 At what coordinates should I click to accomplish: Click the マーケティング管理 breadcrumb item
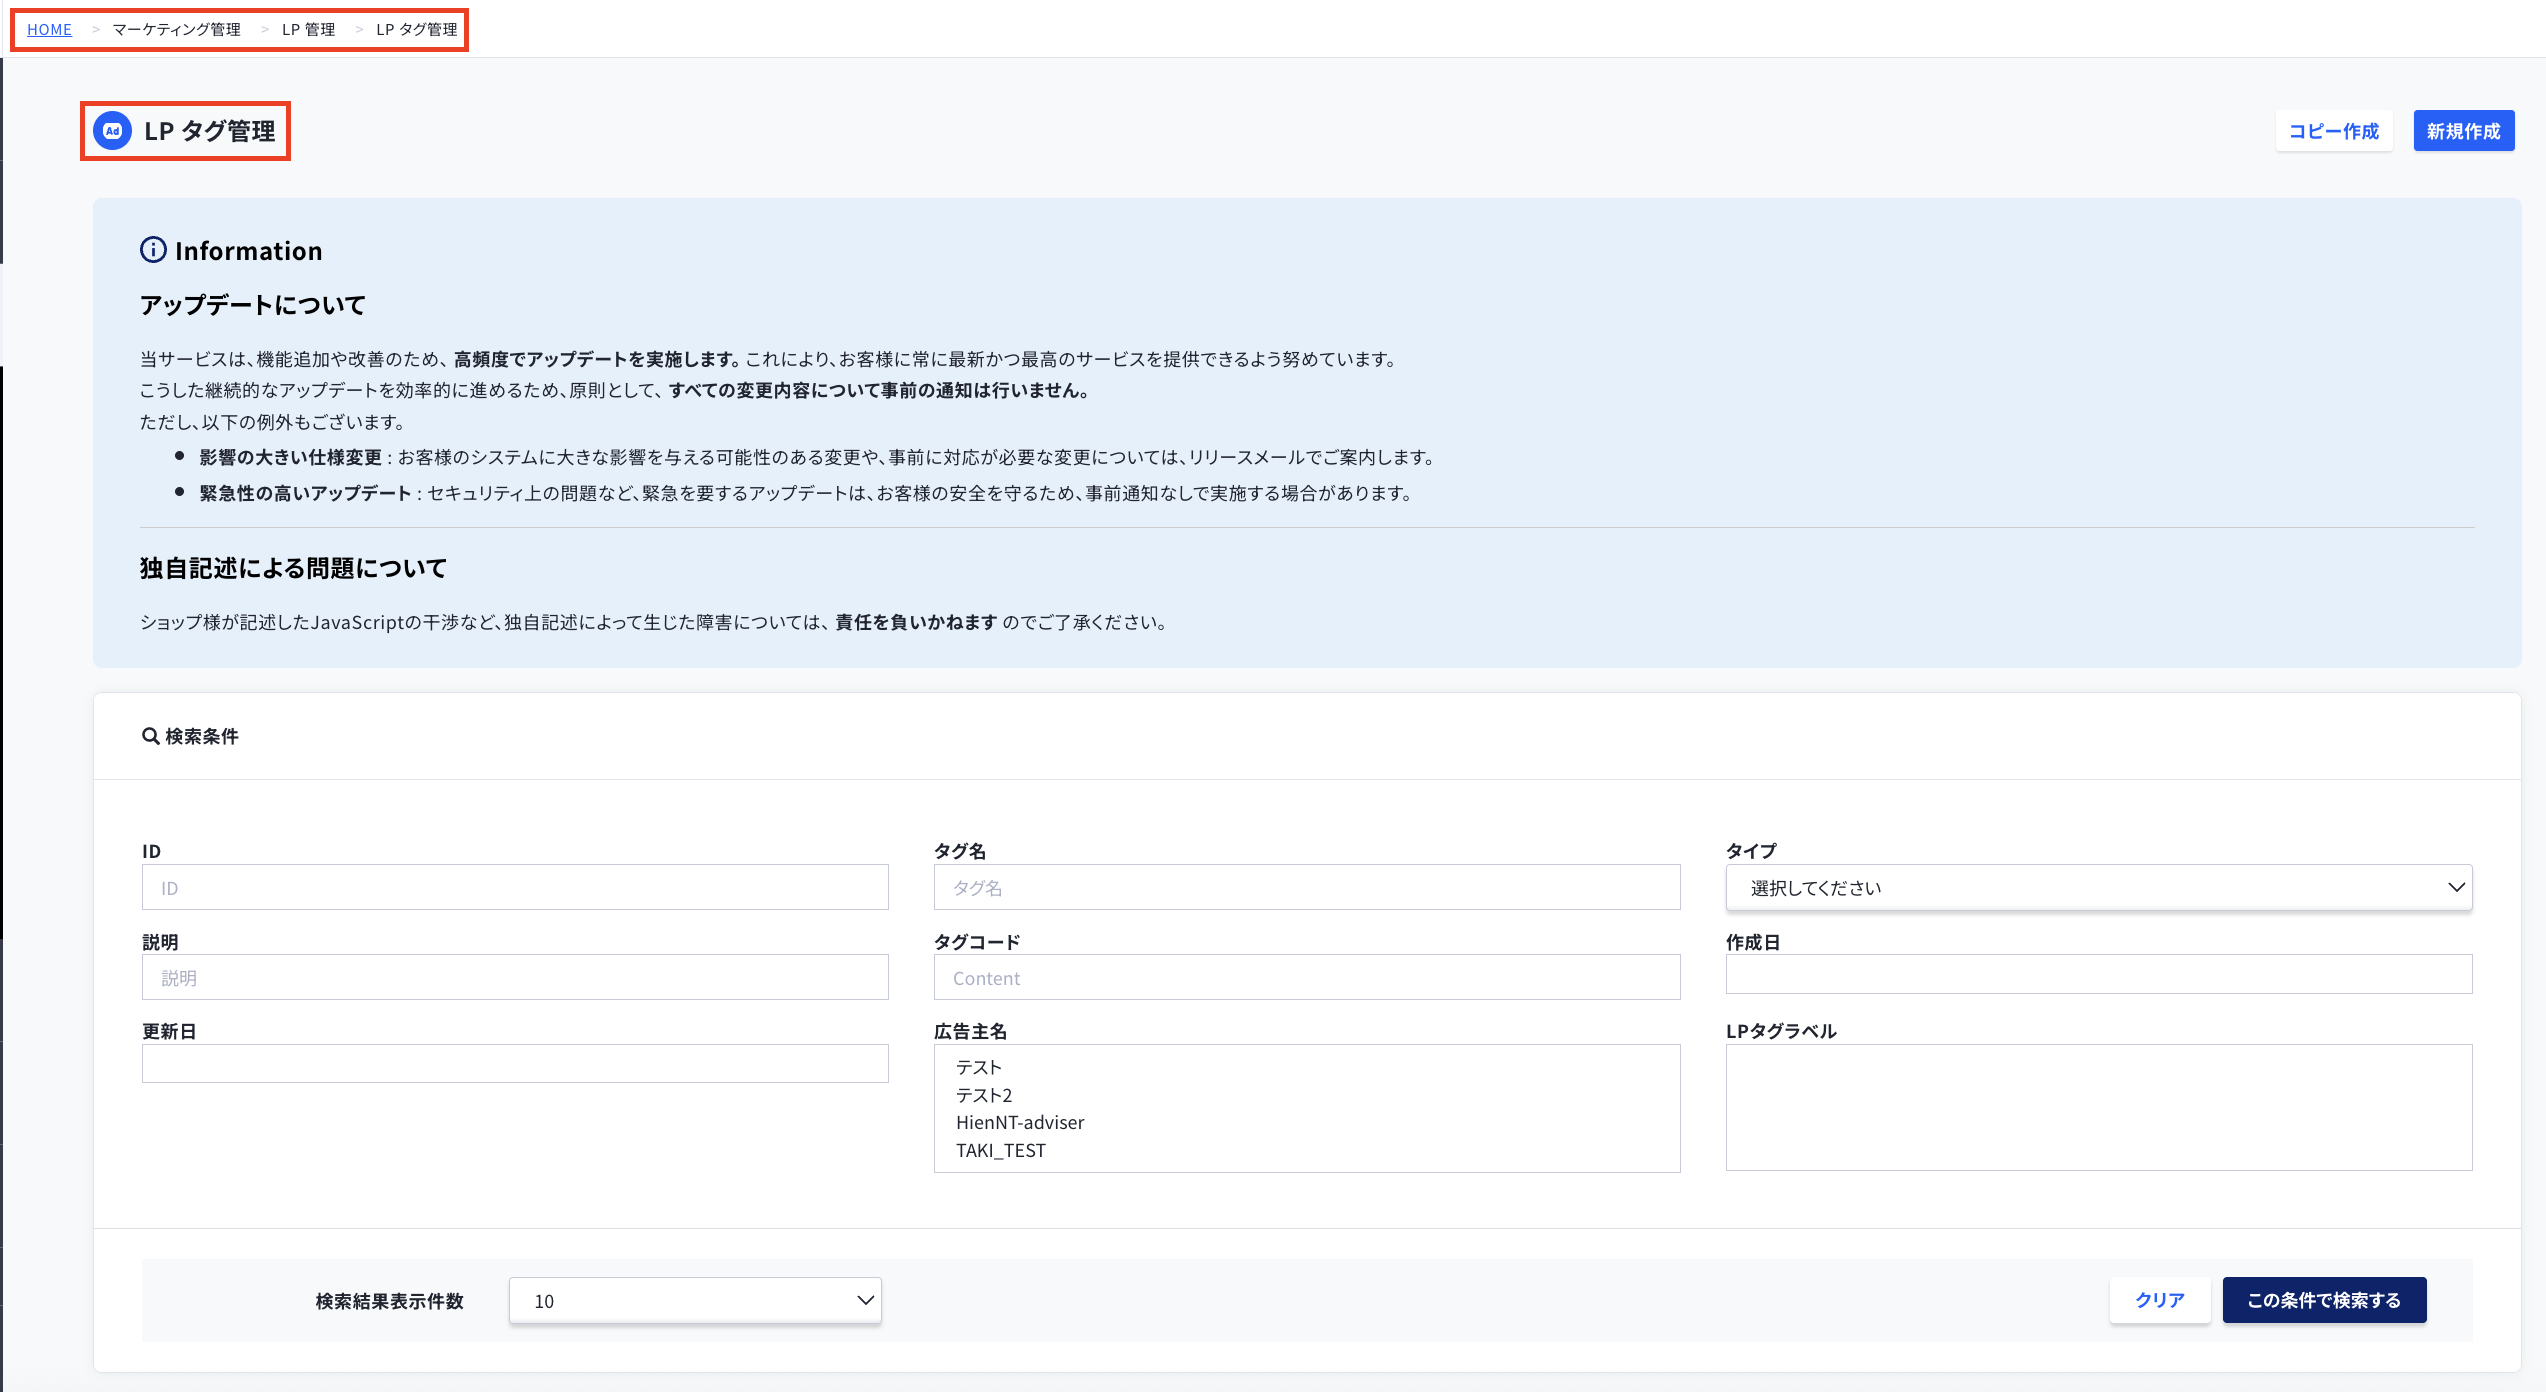(176, 29)
